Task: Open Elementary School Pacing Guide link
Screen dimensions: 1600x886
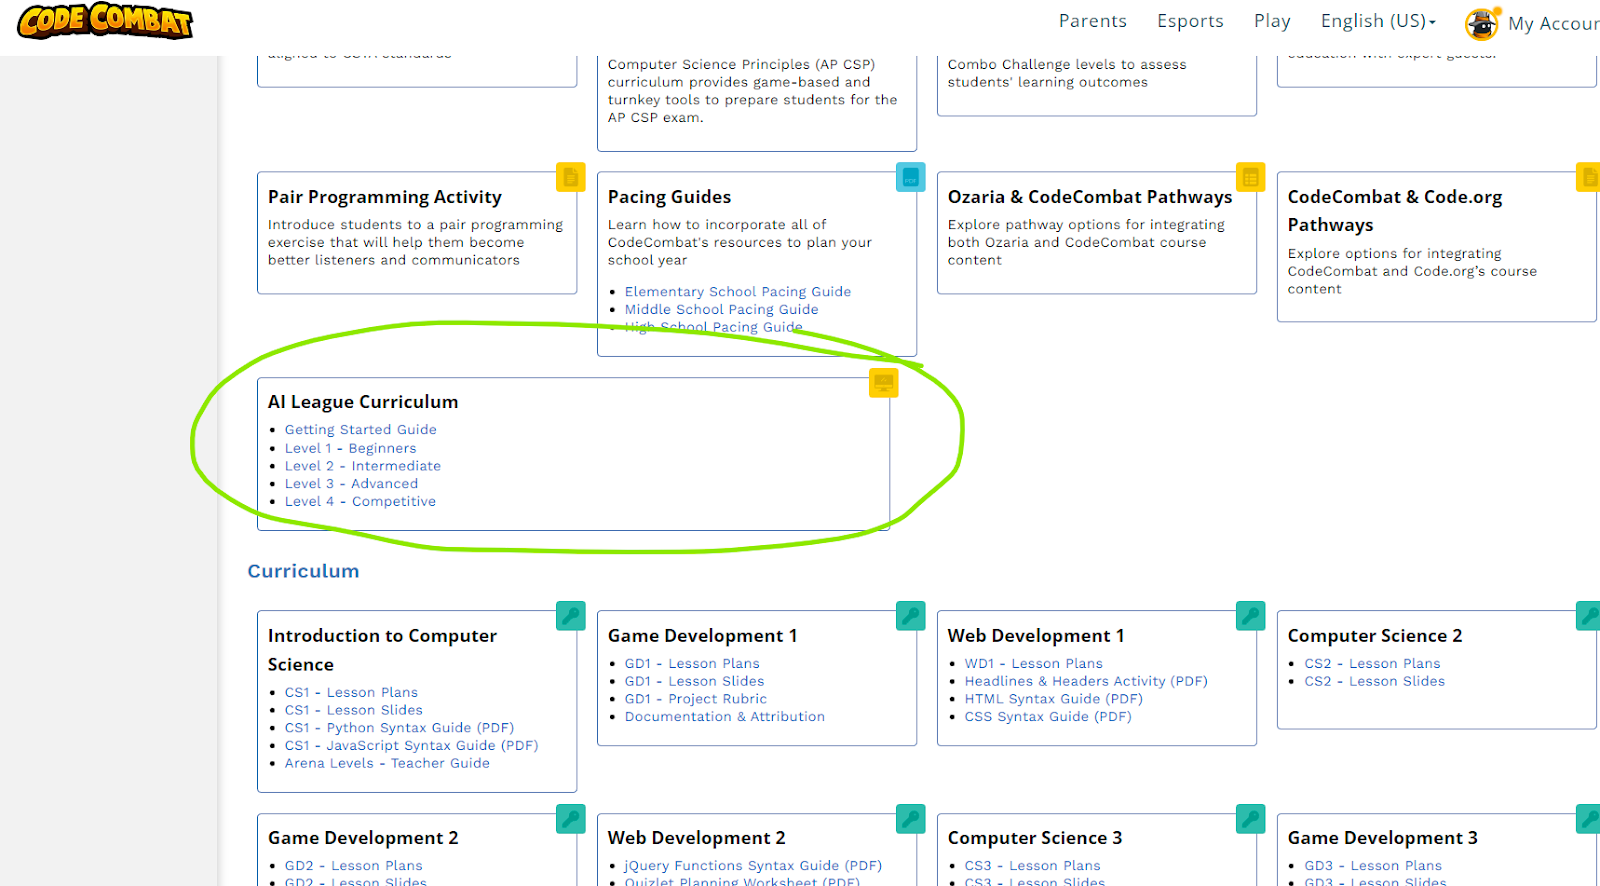Action: pyautogui.click(x=738, y=292)
